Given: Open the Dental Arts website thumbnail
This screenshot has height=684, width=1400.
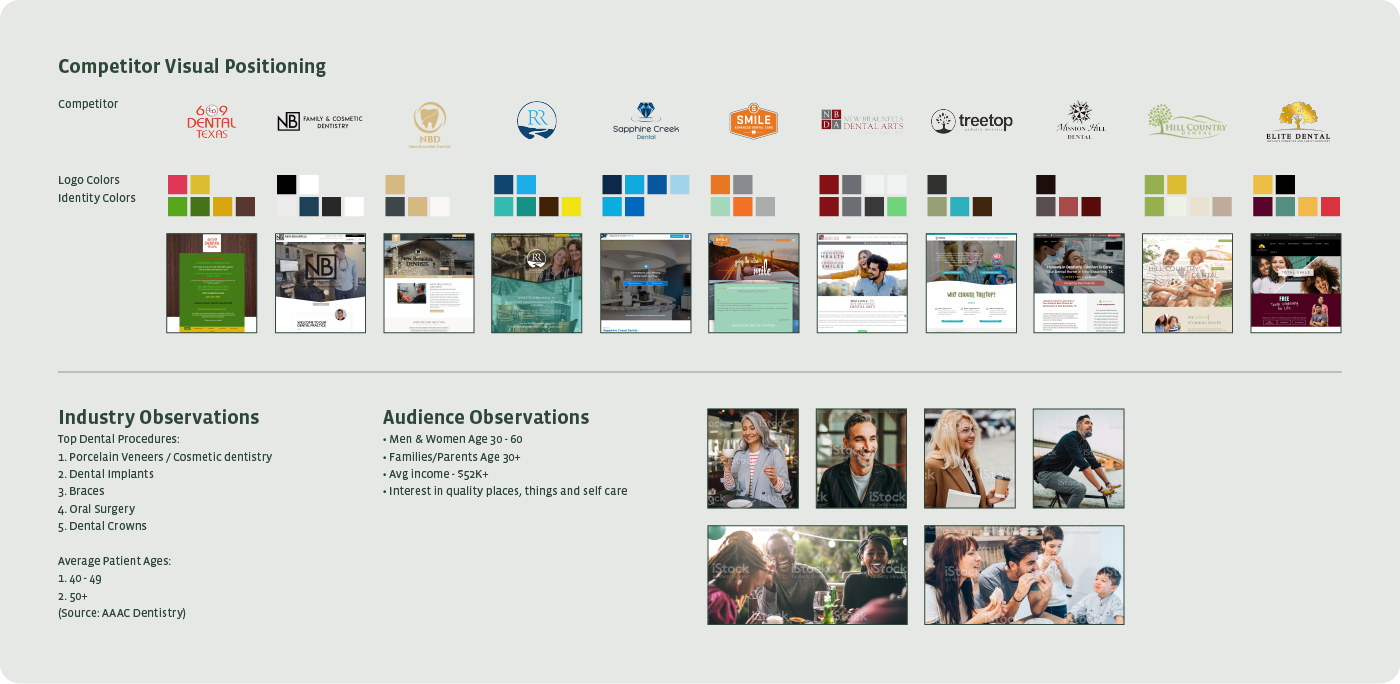Looking at the screenshot, I should click(x=862, y=283).
